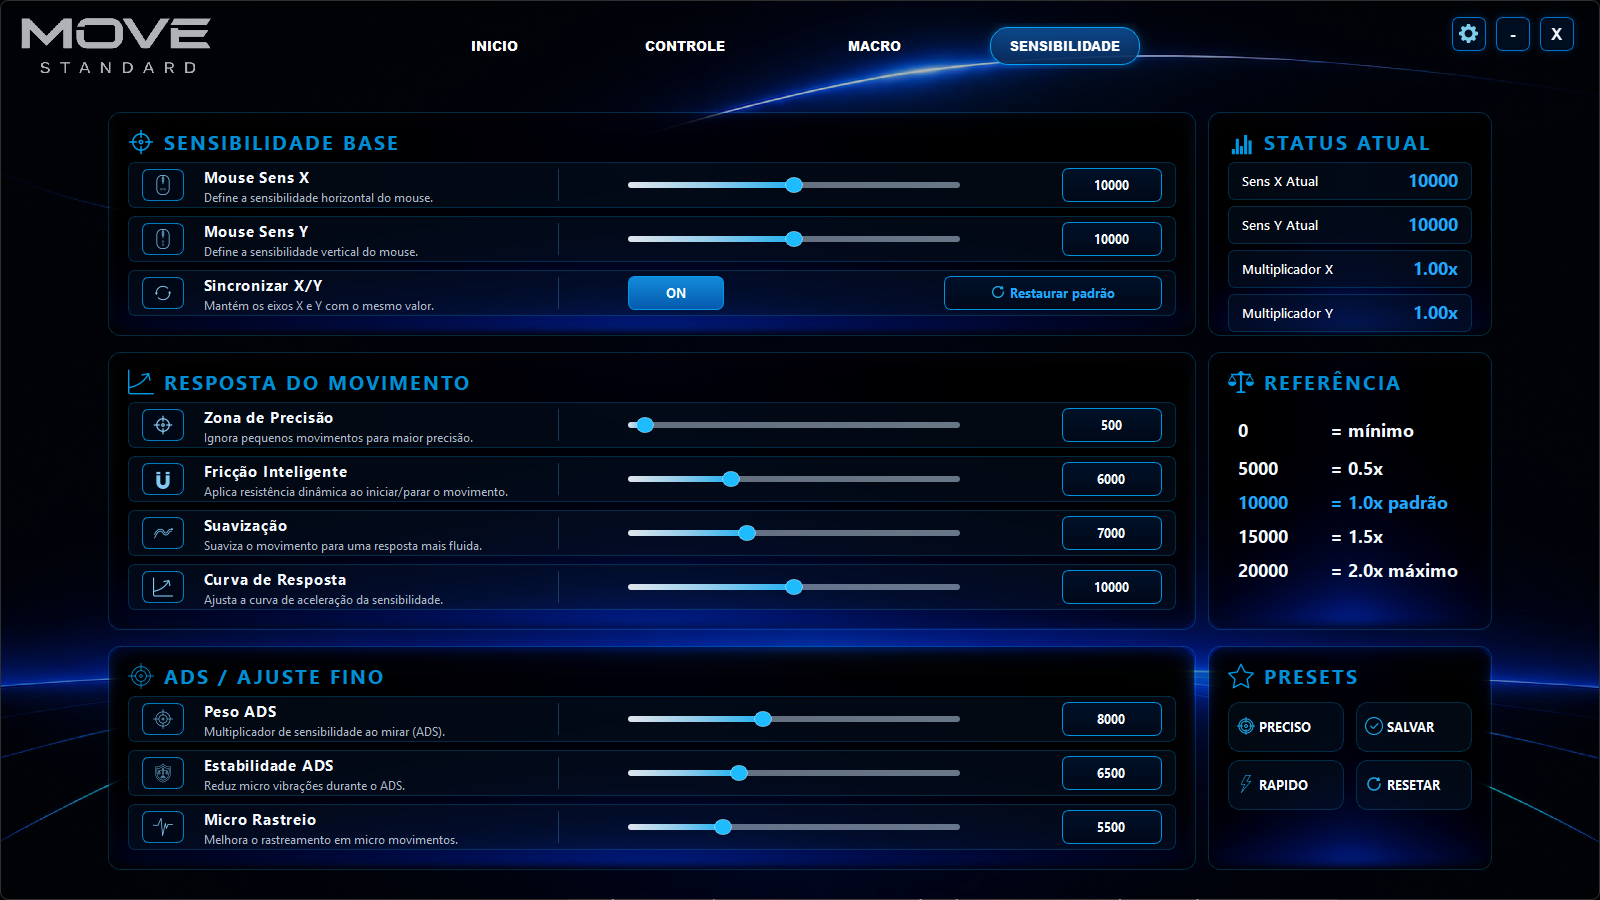Click the Peso ADS 8000 field
Image resolution: width=1600 pixels, height=900 pixels.
tap(1112, 719)
